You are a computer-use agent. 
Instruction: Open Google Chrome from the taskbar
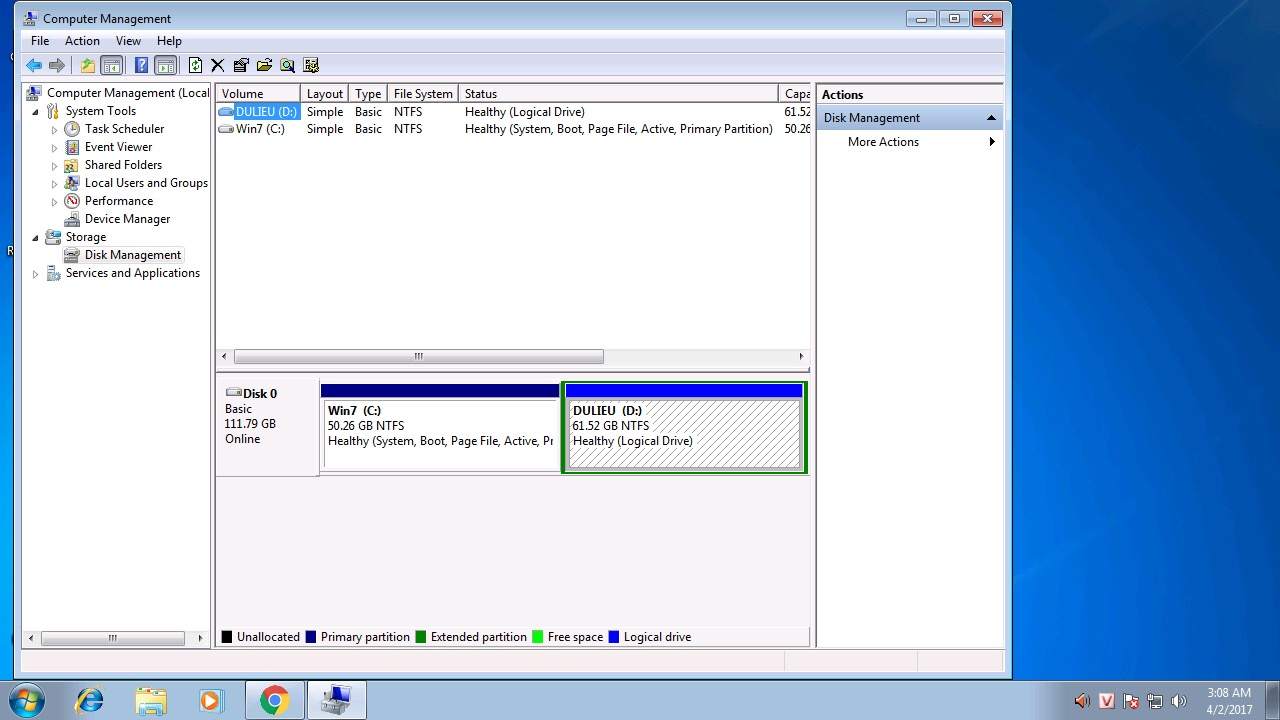point(274,700)
